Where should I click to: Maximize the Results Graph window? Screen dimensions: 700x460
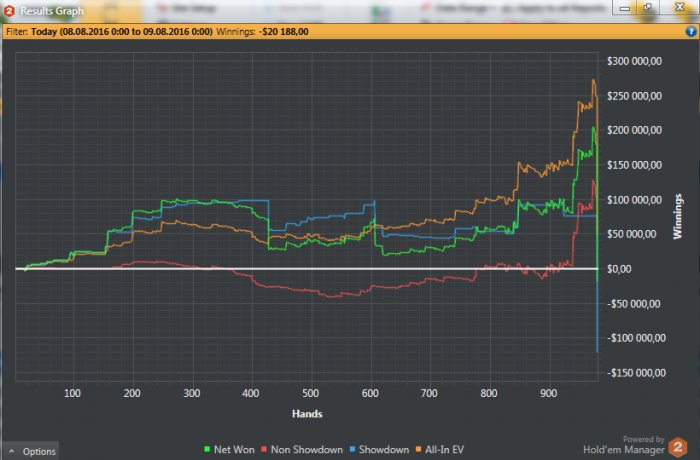coord(648,9)
